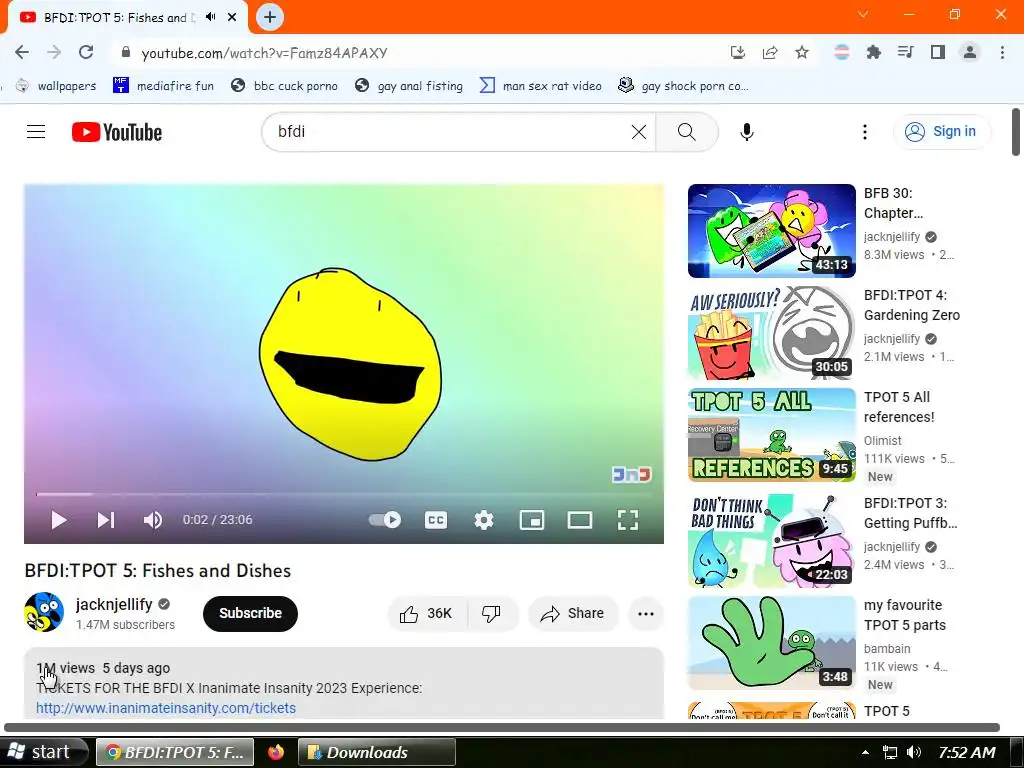
Task: Launch Firefox from taskbar
Action: pyautogui.click(x=276, y=752)
